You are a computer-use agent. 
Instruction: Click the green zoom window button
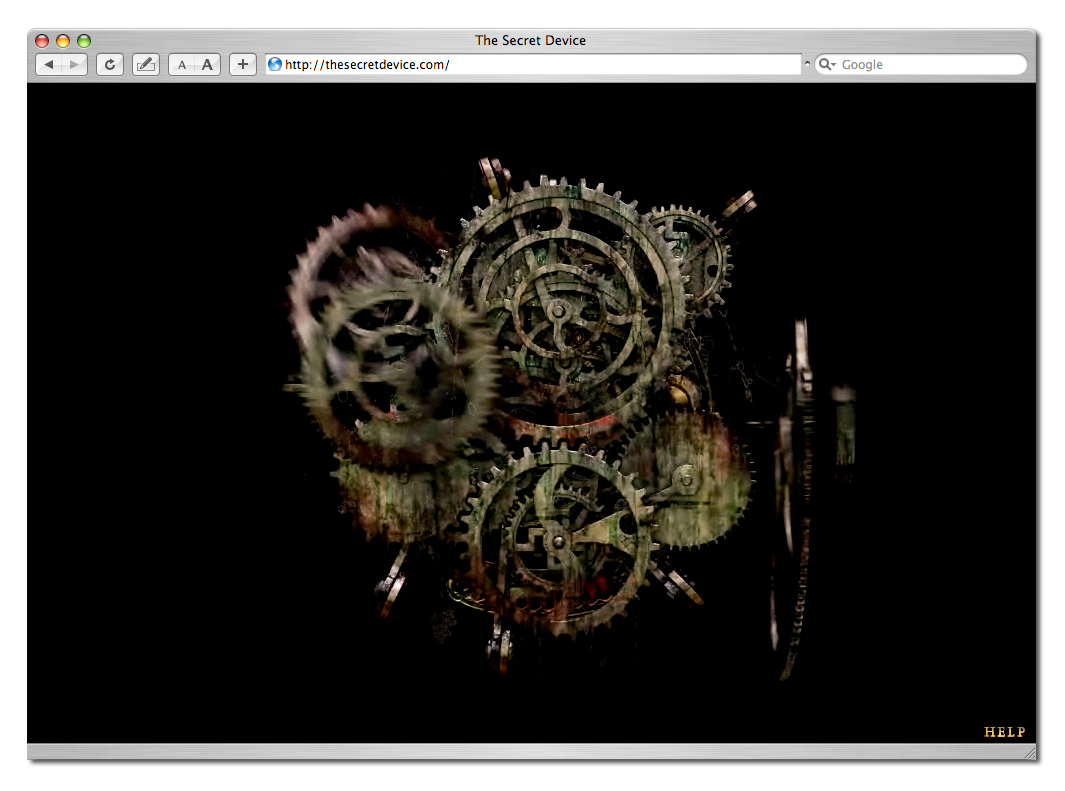(x=84, y=41)
